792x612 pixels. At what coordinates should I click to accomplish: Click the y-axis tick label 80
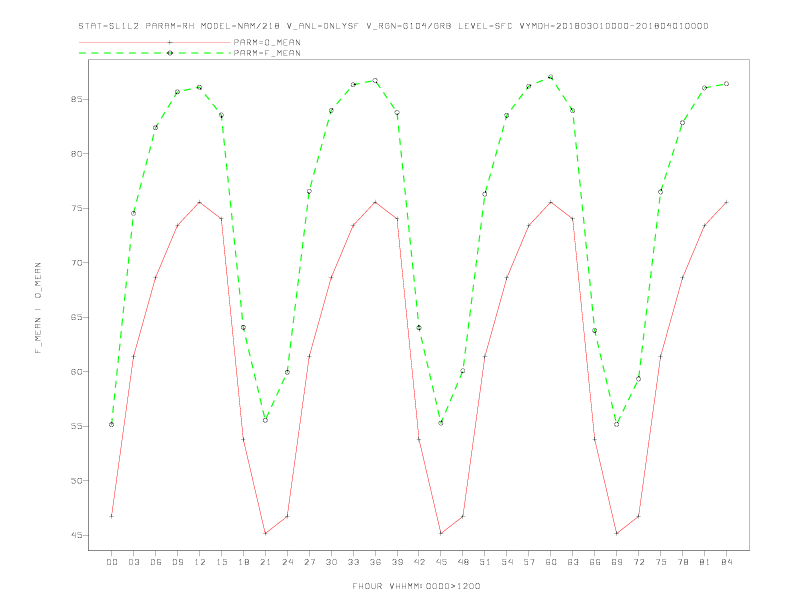(76, 154)
